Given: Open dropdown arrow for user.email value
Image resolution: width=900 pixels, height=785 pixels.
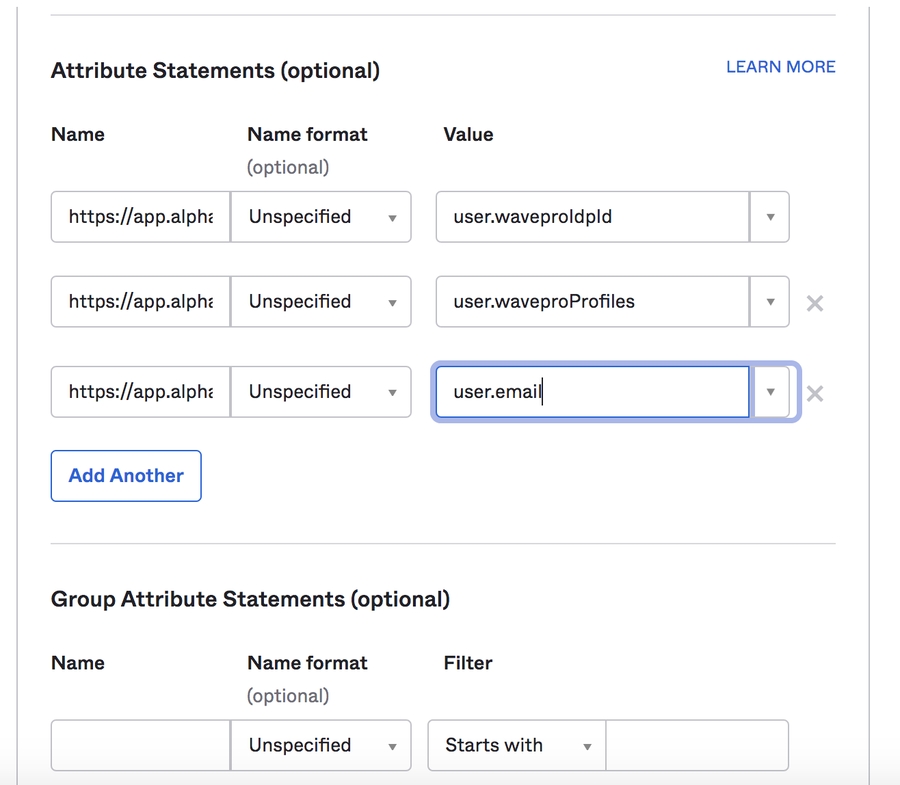Looking at the screenshot, I should [x=769, y=392].
